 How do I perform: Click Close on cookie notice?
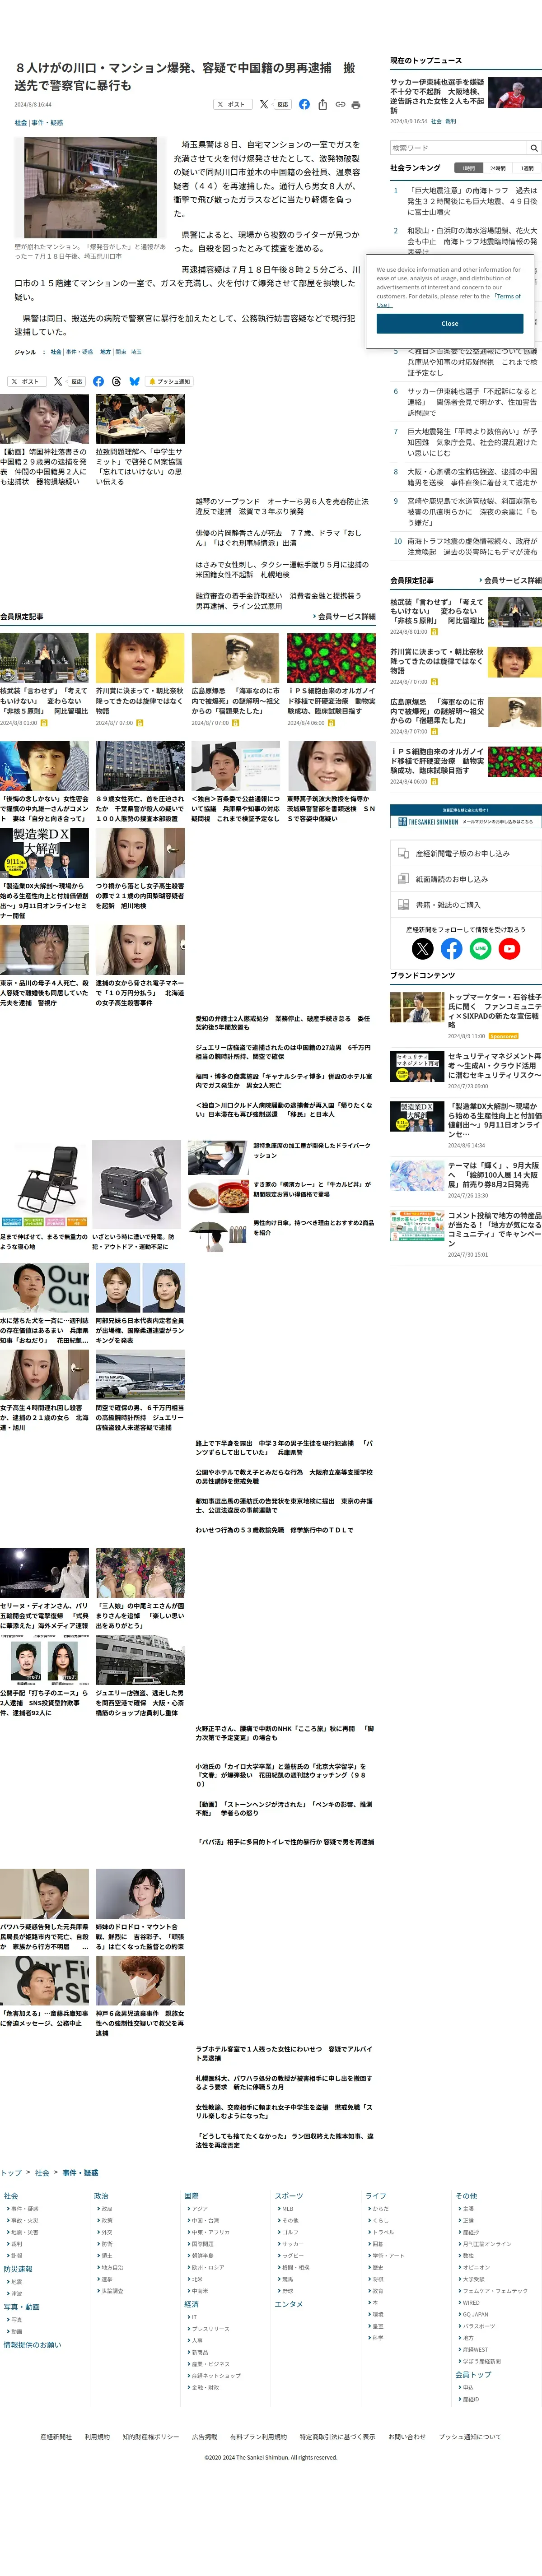pyautogui.click(x=450, y=323)
